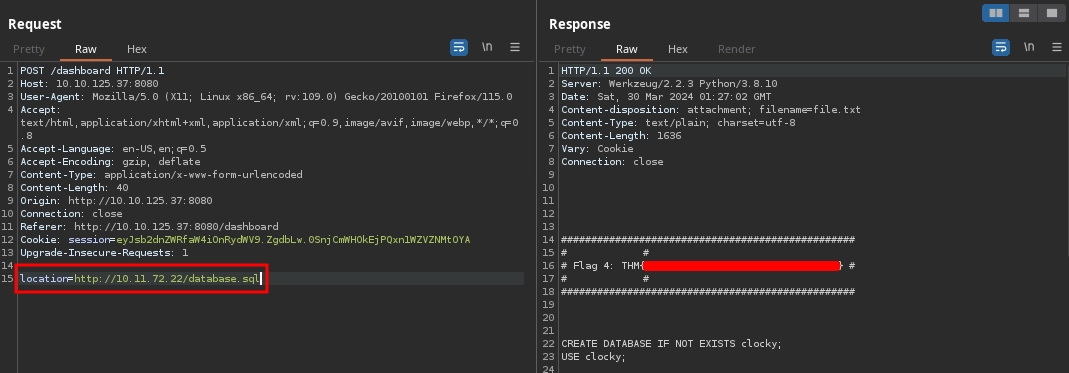Click the Host: 10.10.125.37:8080 header
This screenshot has width=1069, height=373.
coord(89,84)
